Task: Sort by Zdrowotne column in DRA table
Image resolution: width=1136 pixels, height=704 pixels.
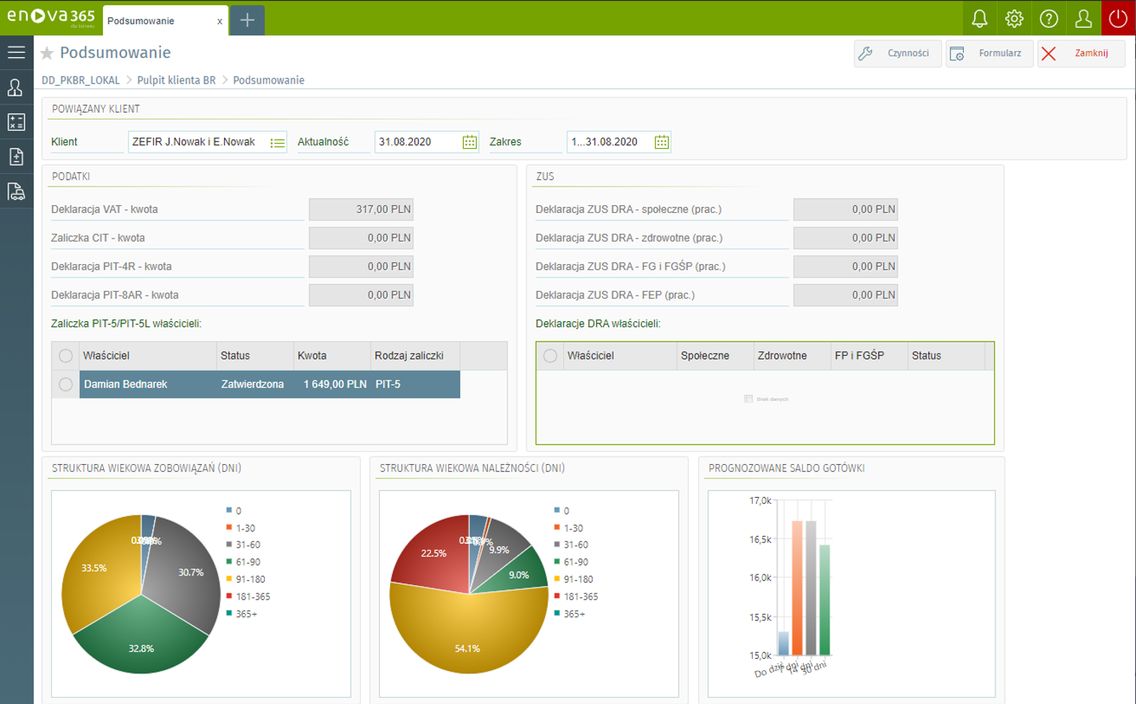Action: pyautogui.click(x=792, y=356)
